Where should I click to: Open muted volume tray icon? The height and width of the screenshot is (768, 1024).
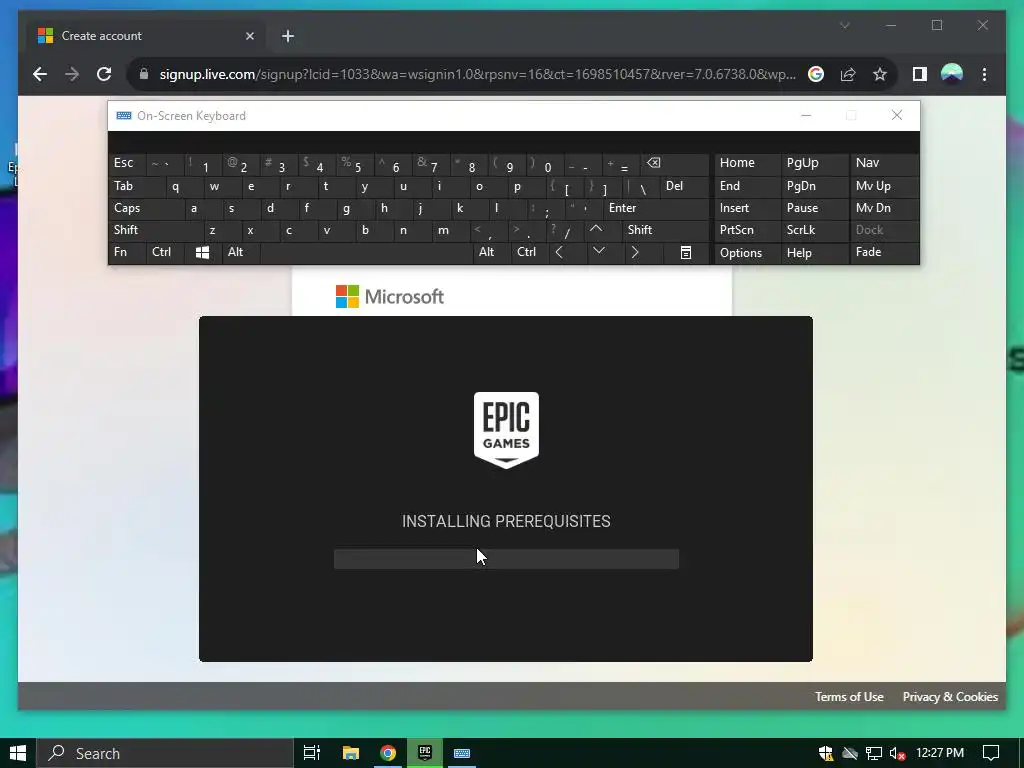tap(897, 754)
